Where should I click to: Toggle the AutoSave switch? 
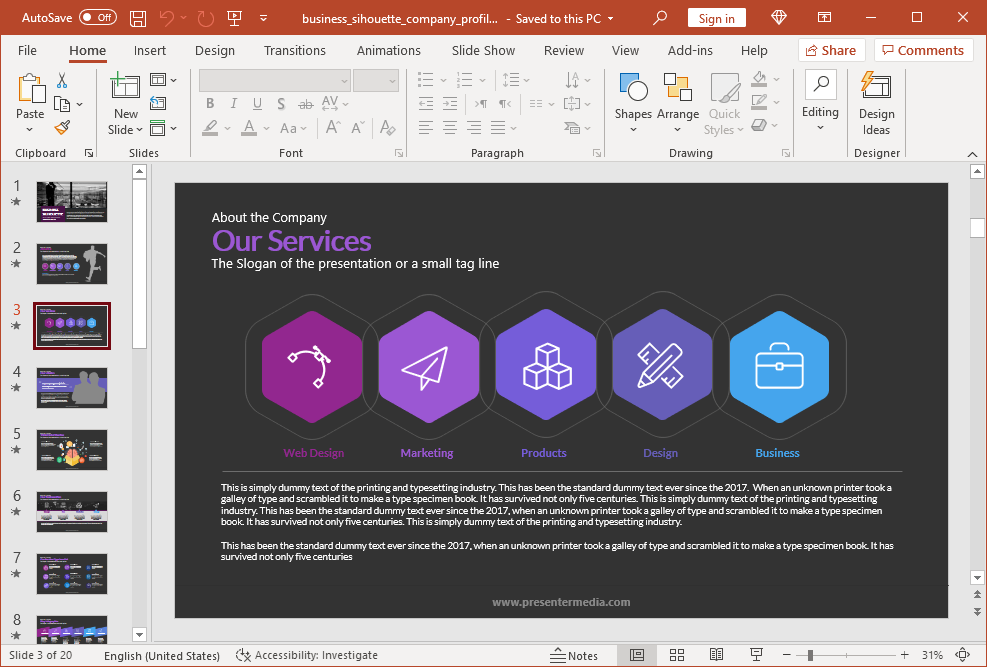tap(97, 18)
